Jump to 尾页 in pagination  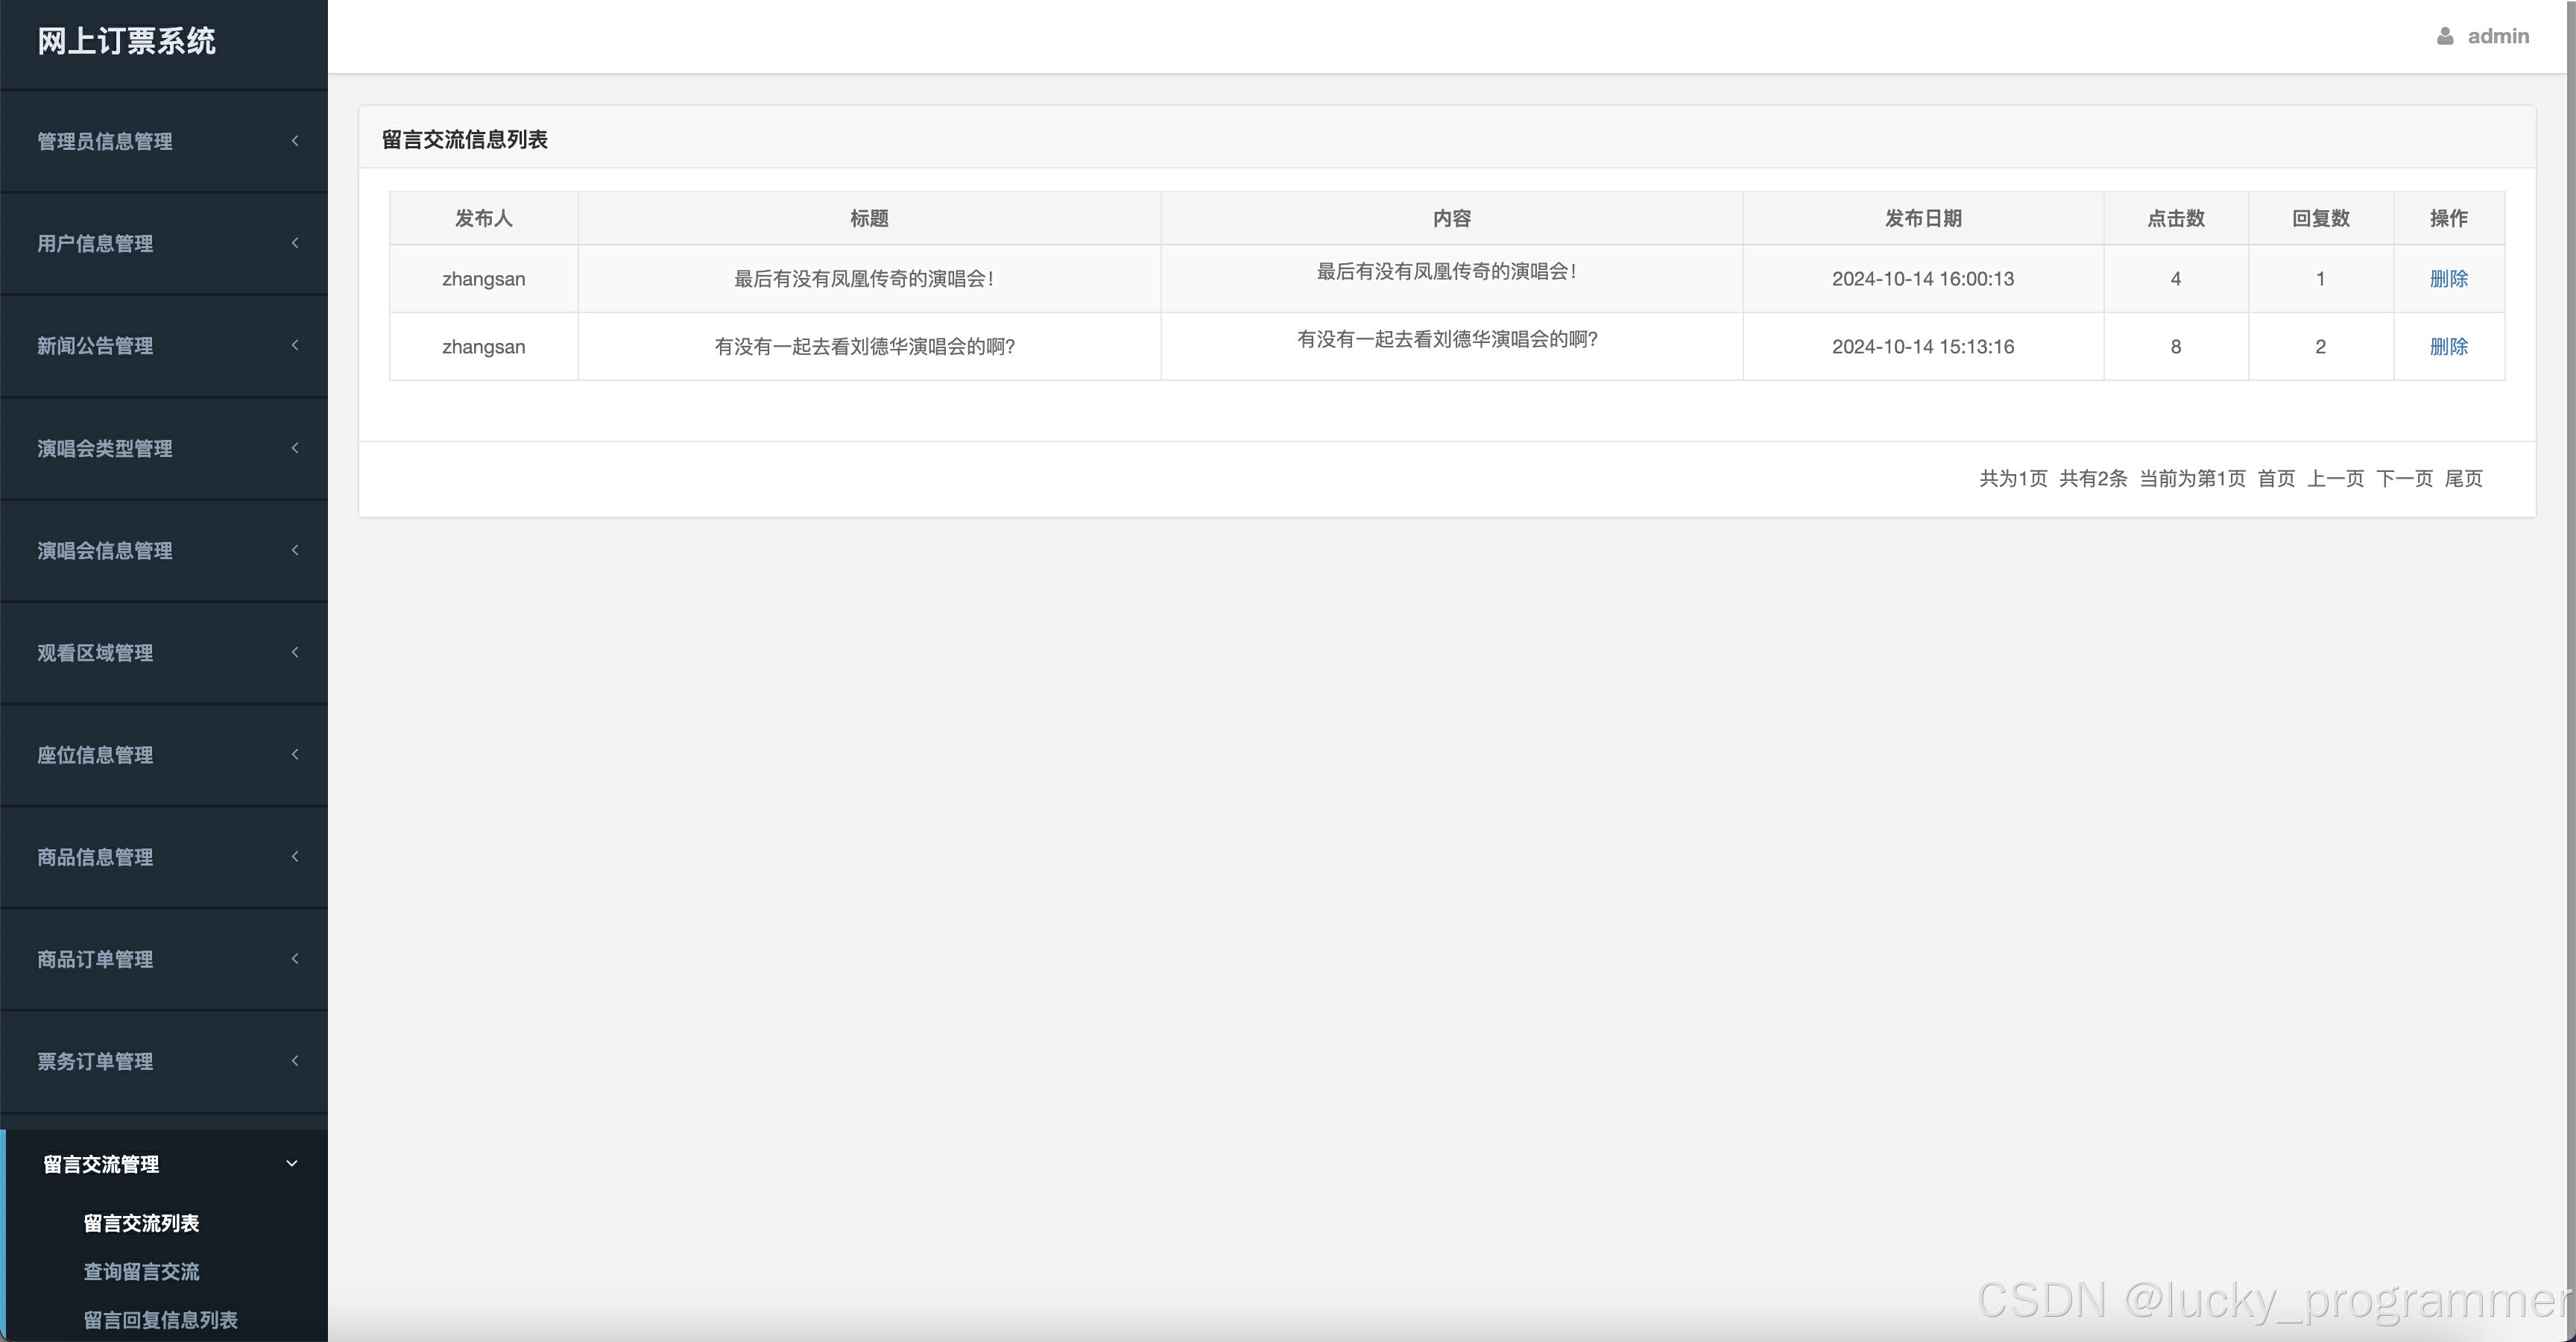[x=2463, y=478]
